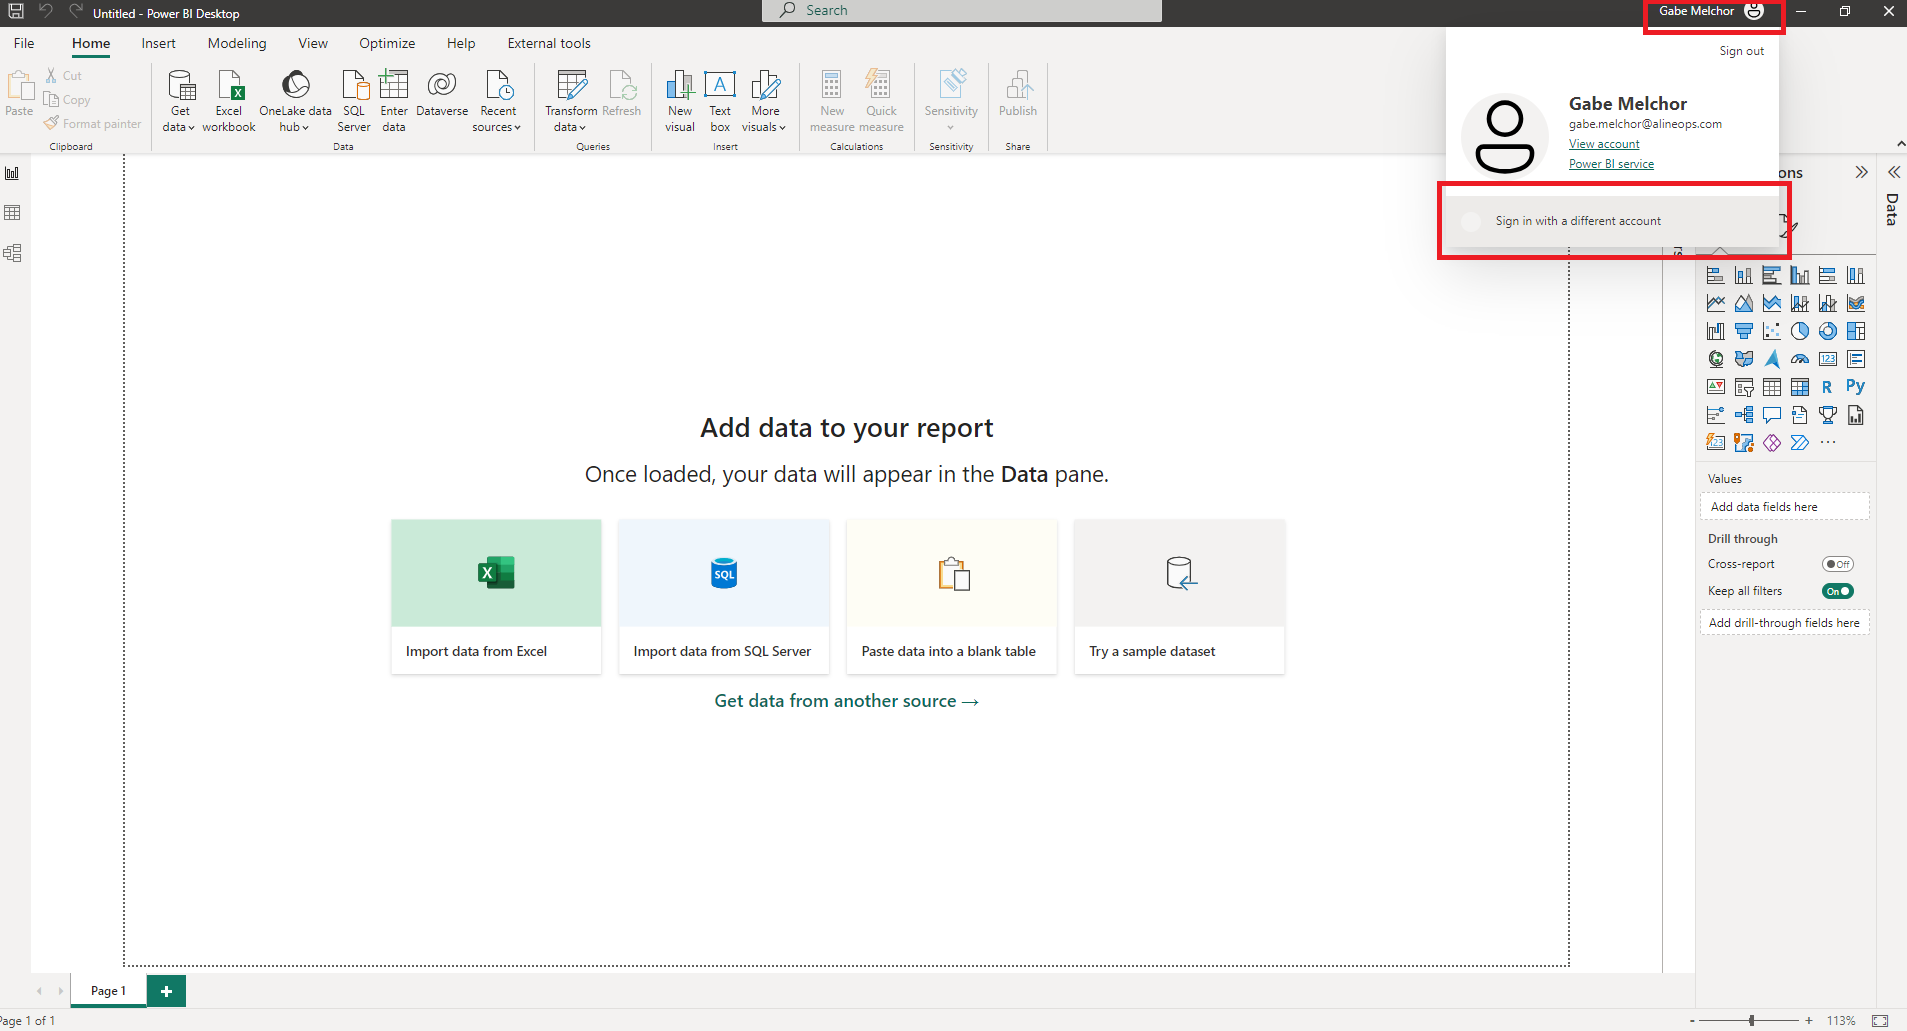The width and height of the screenshot is (1907, 1031).
Task: Switch to the Optimize ribbon tab
Action: pyautogui.click(x=387, y=43)
